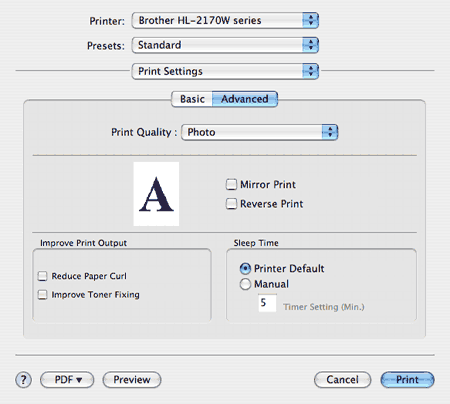
Task: Click the Timer Setting minutes field
Action: [267, 303]
